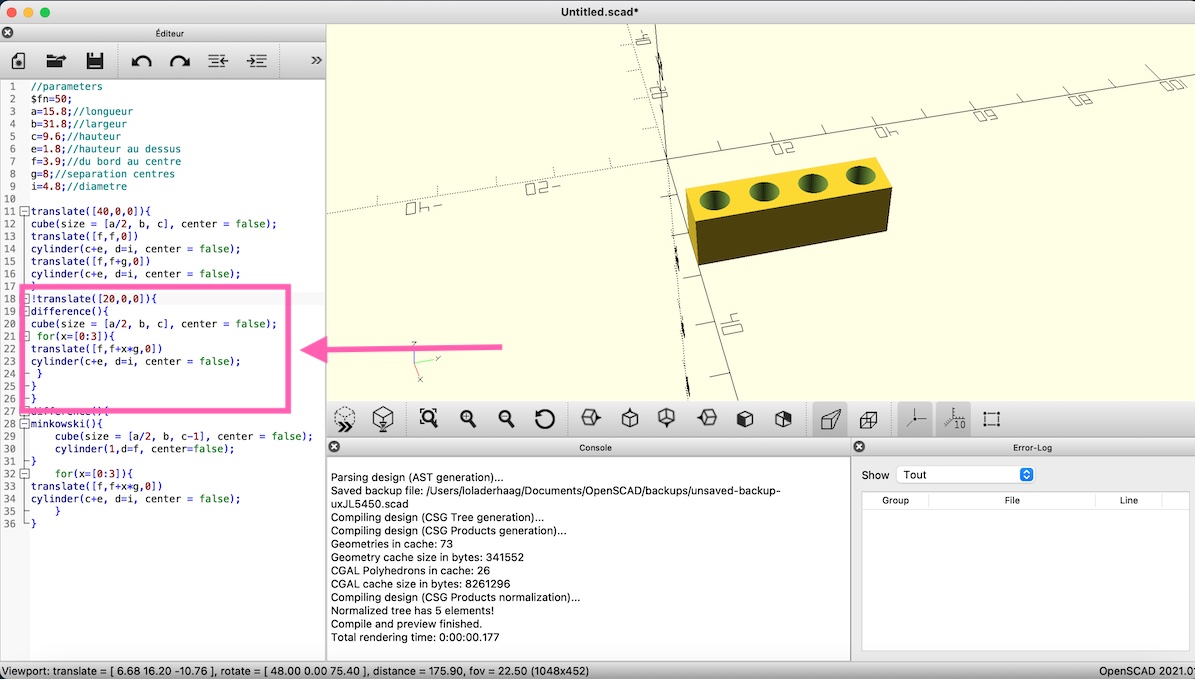The height and width of the screenshot is (679, 1195).
Task: Click the 'Show' label in Error-Log
Action: pyautogui.click(x=875, y=475)
